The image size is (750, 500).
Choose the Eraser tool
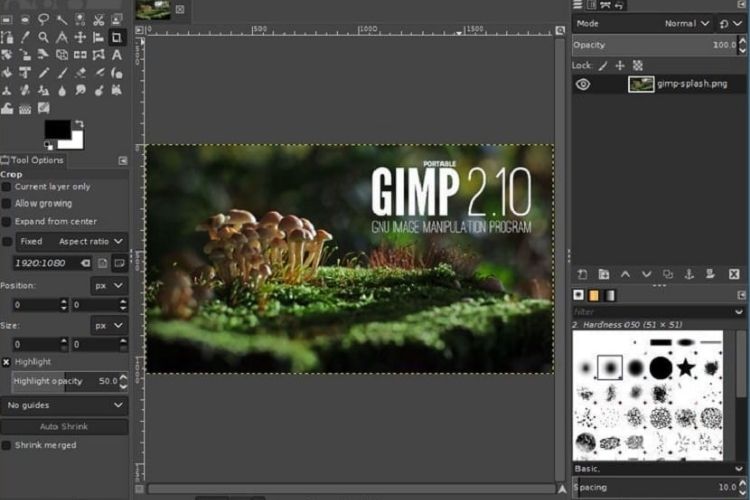(80, 73)
